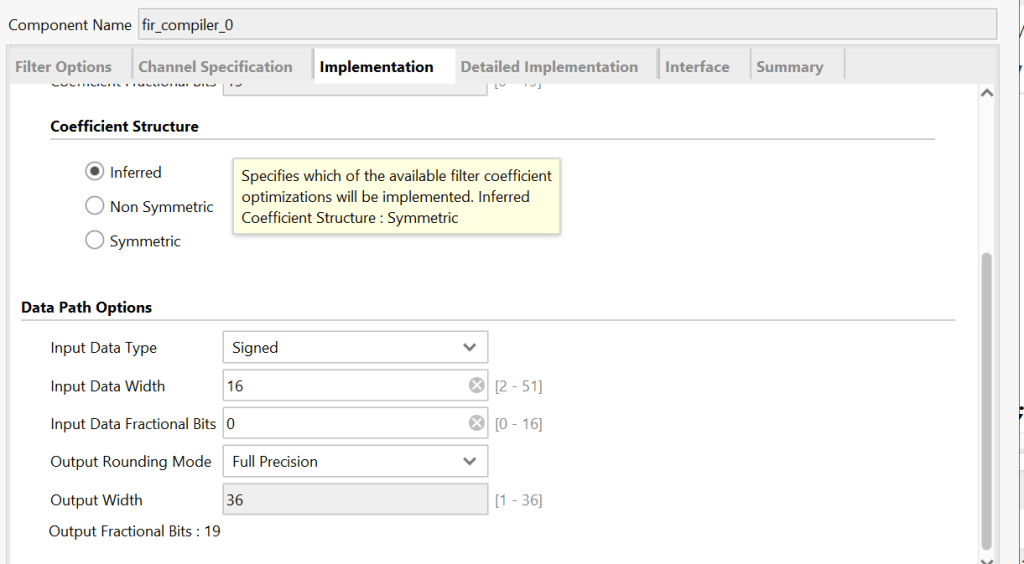Go to the Detailed Implementation tab

pos(549,67)
